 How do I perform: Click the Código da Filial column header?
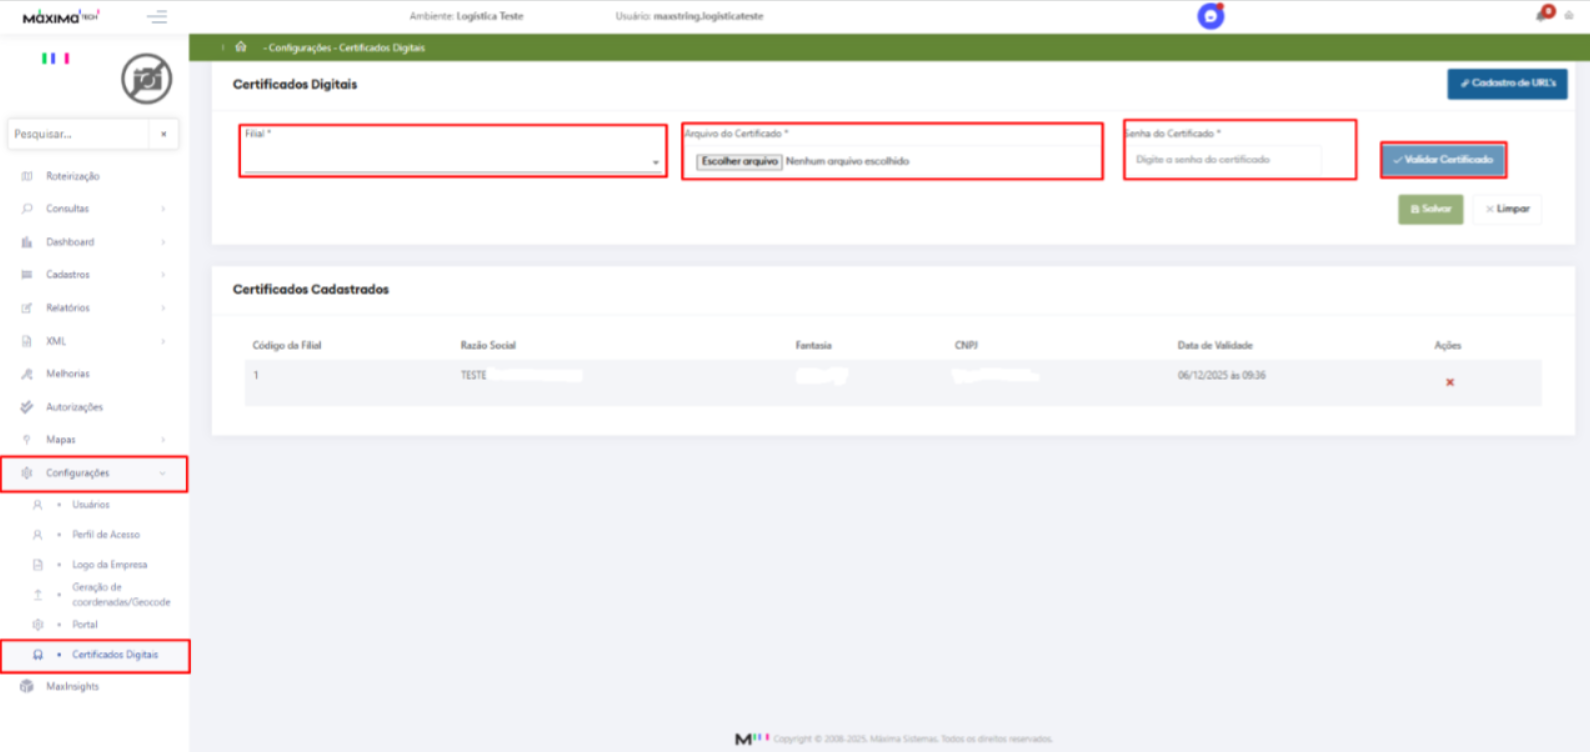(x=287, y=345)
